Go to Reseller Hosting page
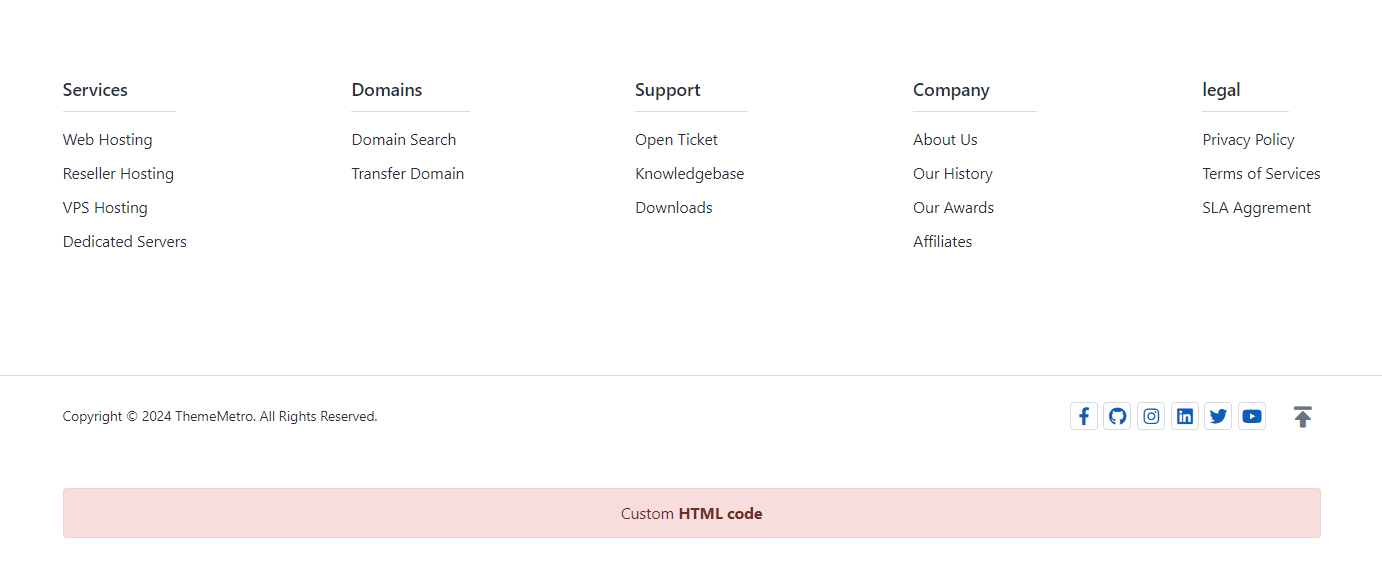Viewport: 1382px width, 570px height. pyautogui.click(x=118, y=174)
